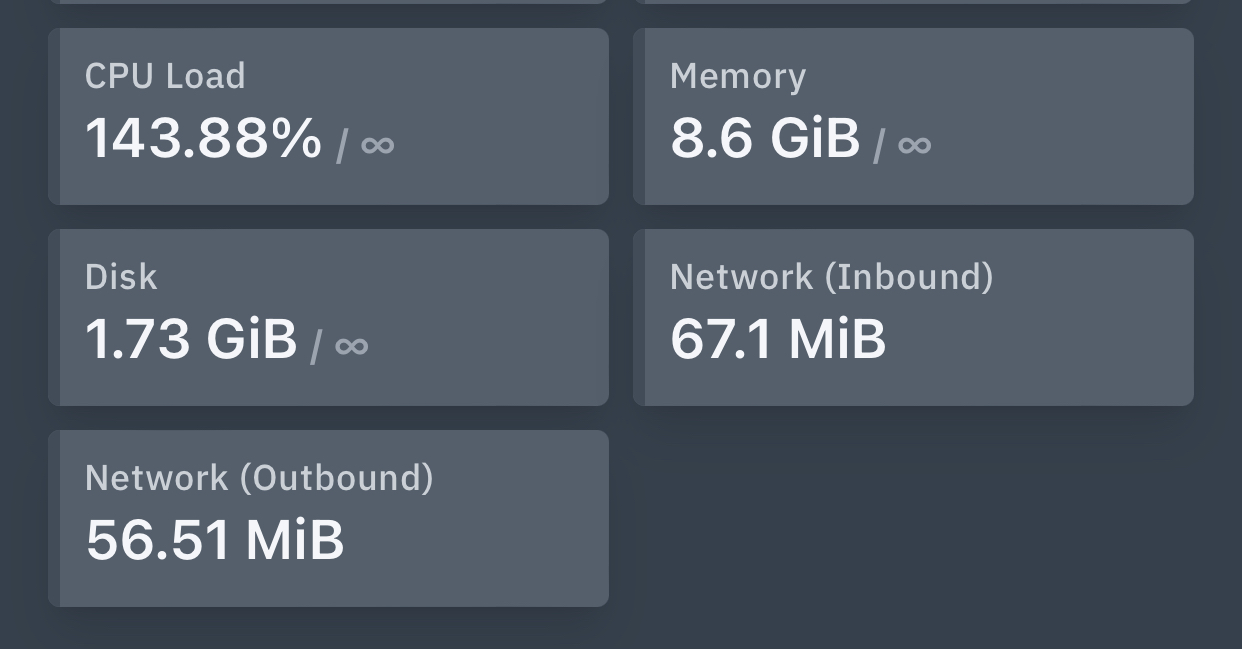Click the 1.73 GiB disk value
1242x649 pixels.
[191, 339]
